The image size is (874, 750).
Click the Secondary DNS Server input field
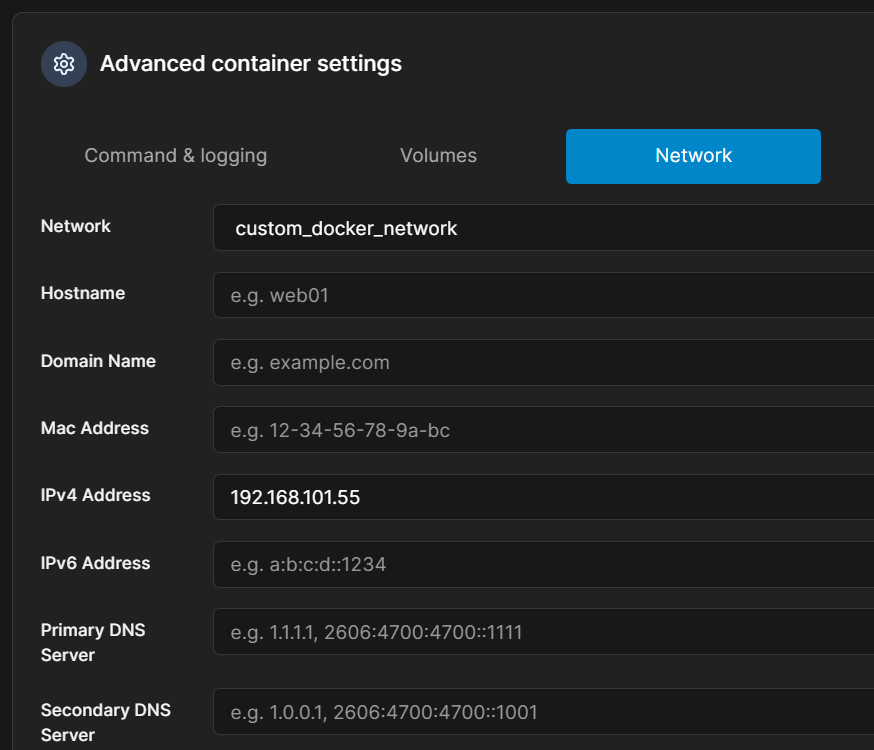tap(543, 712)
